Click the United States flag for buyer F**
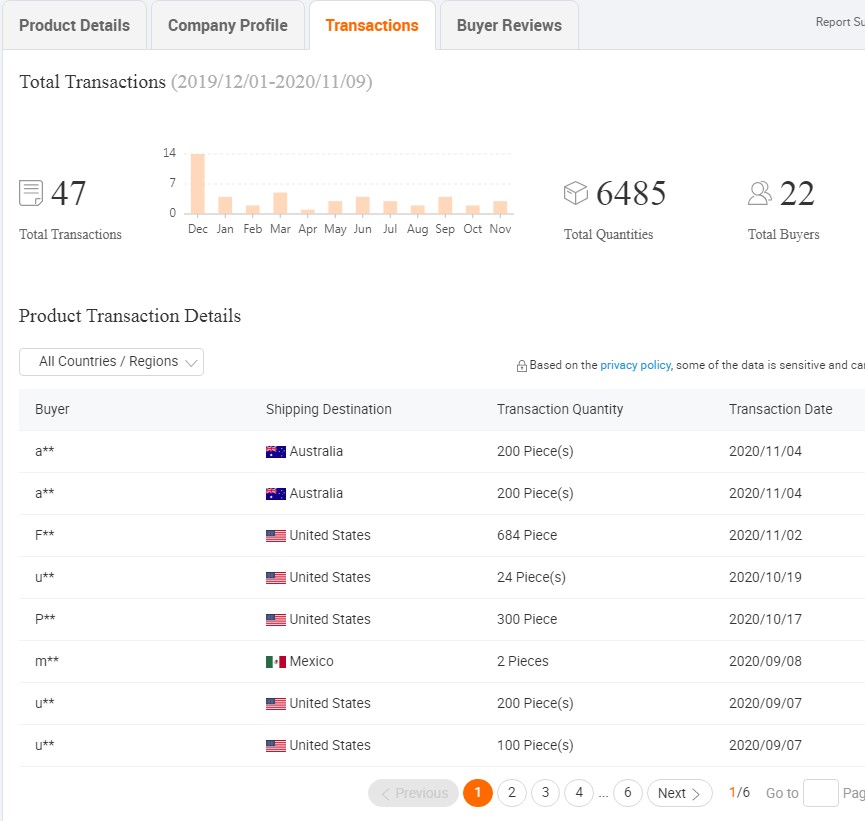 click(x=276, y=536)
